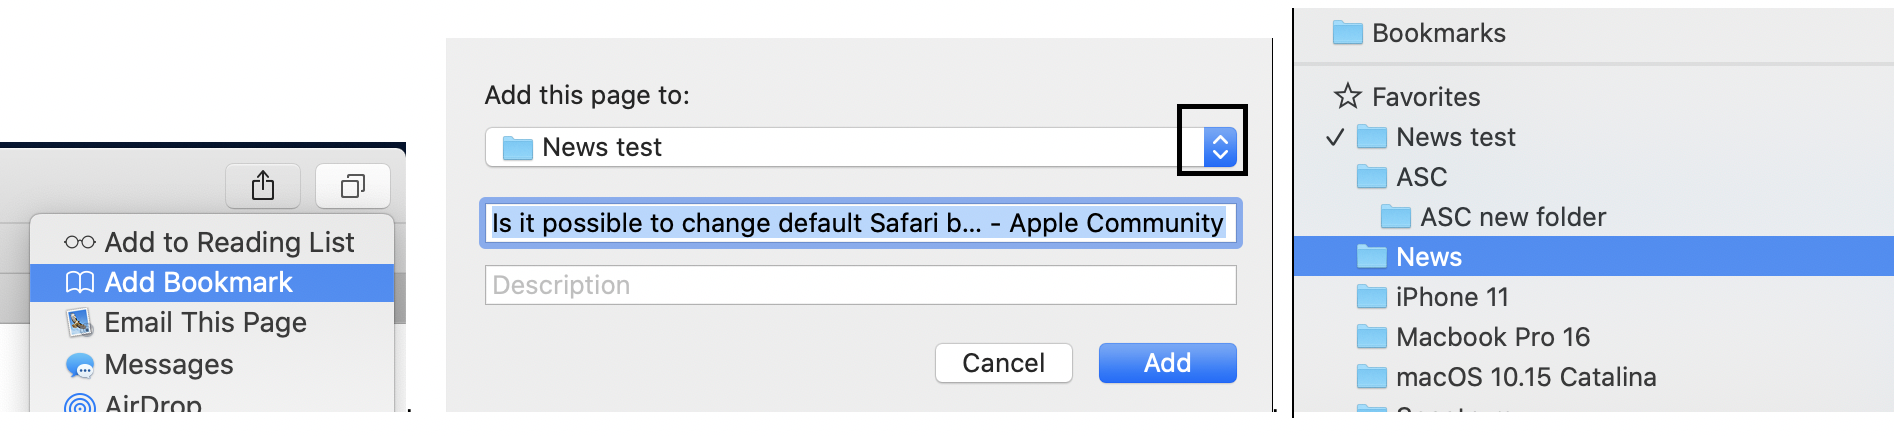Select checked News test folder in list
Viewport: 1894px width, 436px height.
point(1455,137)
